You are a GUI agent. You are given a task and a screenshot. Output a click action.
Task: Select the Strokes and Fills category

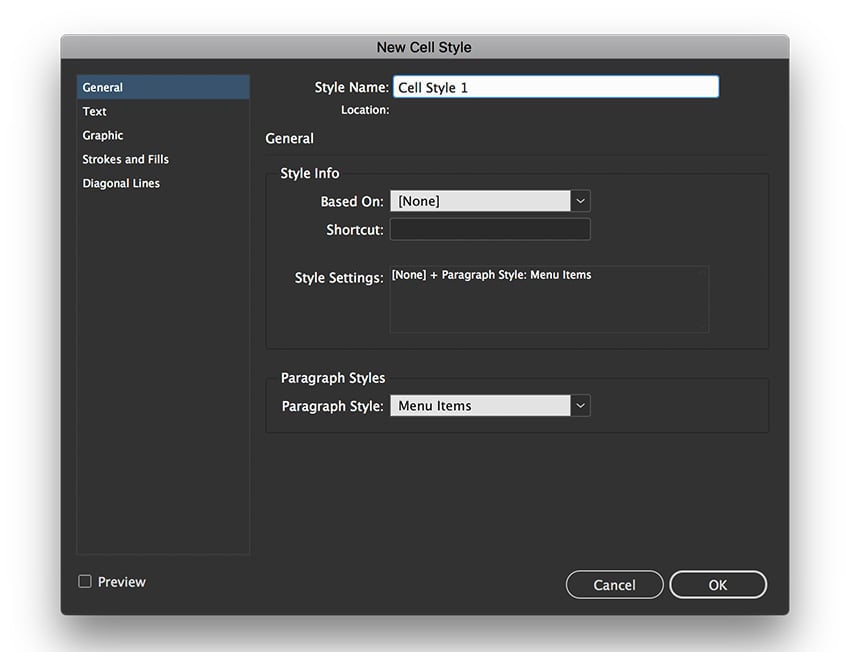click(x=124, y=159)
